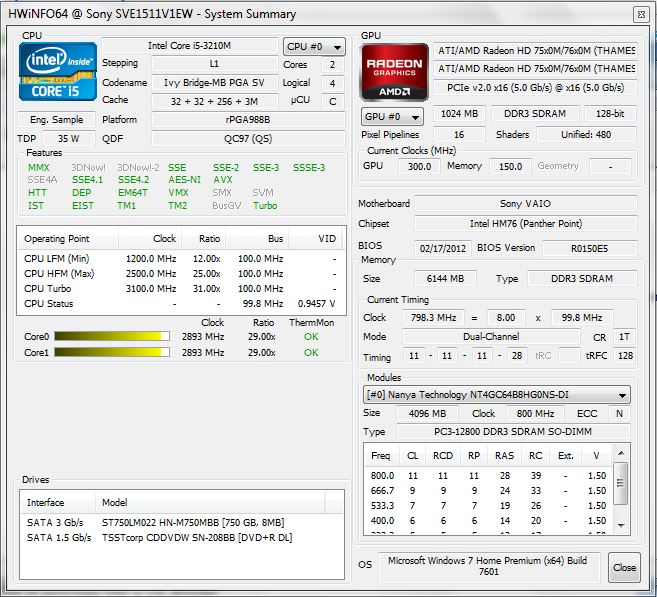Click the 800.0 frequency row in module table
Viewport: 657px width, 597px height.
488,476
